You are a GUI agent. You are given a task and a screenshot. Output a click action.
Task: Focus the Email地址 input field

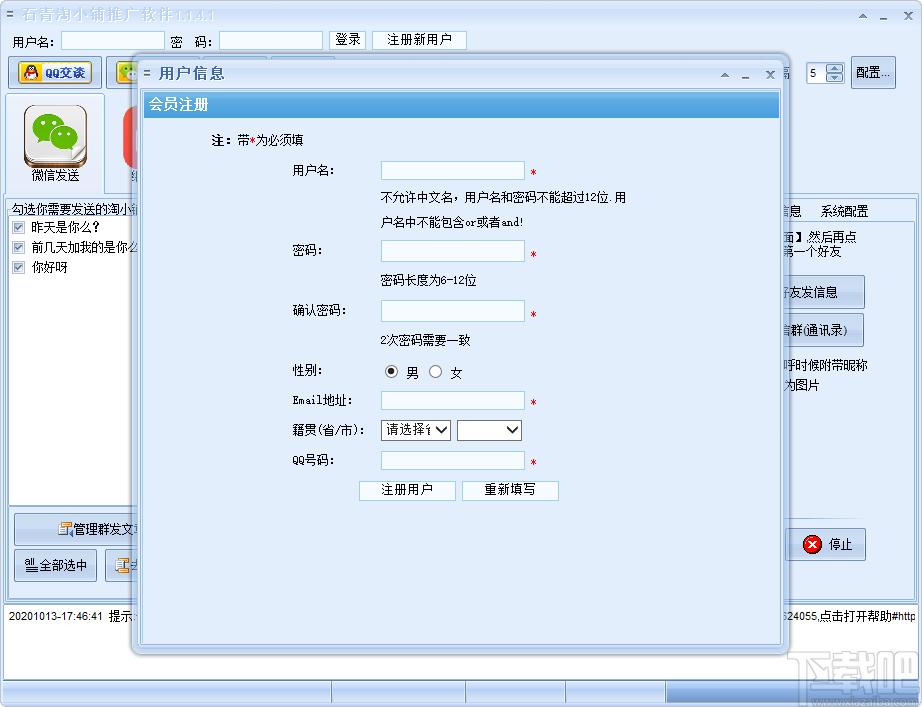[453, 401]
